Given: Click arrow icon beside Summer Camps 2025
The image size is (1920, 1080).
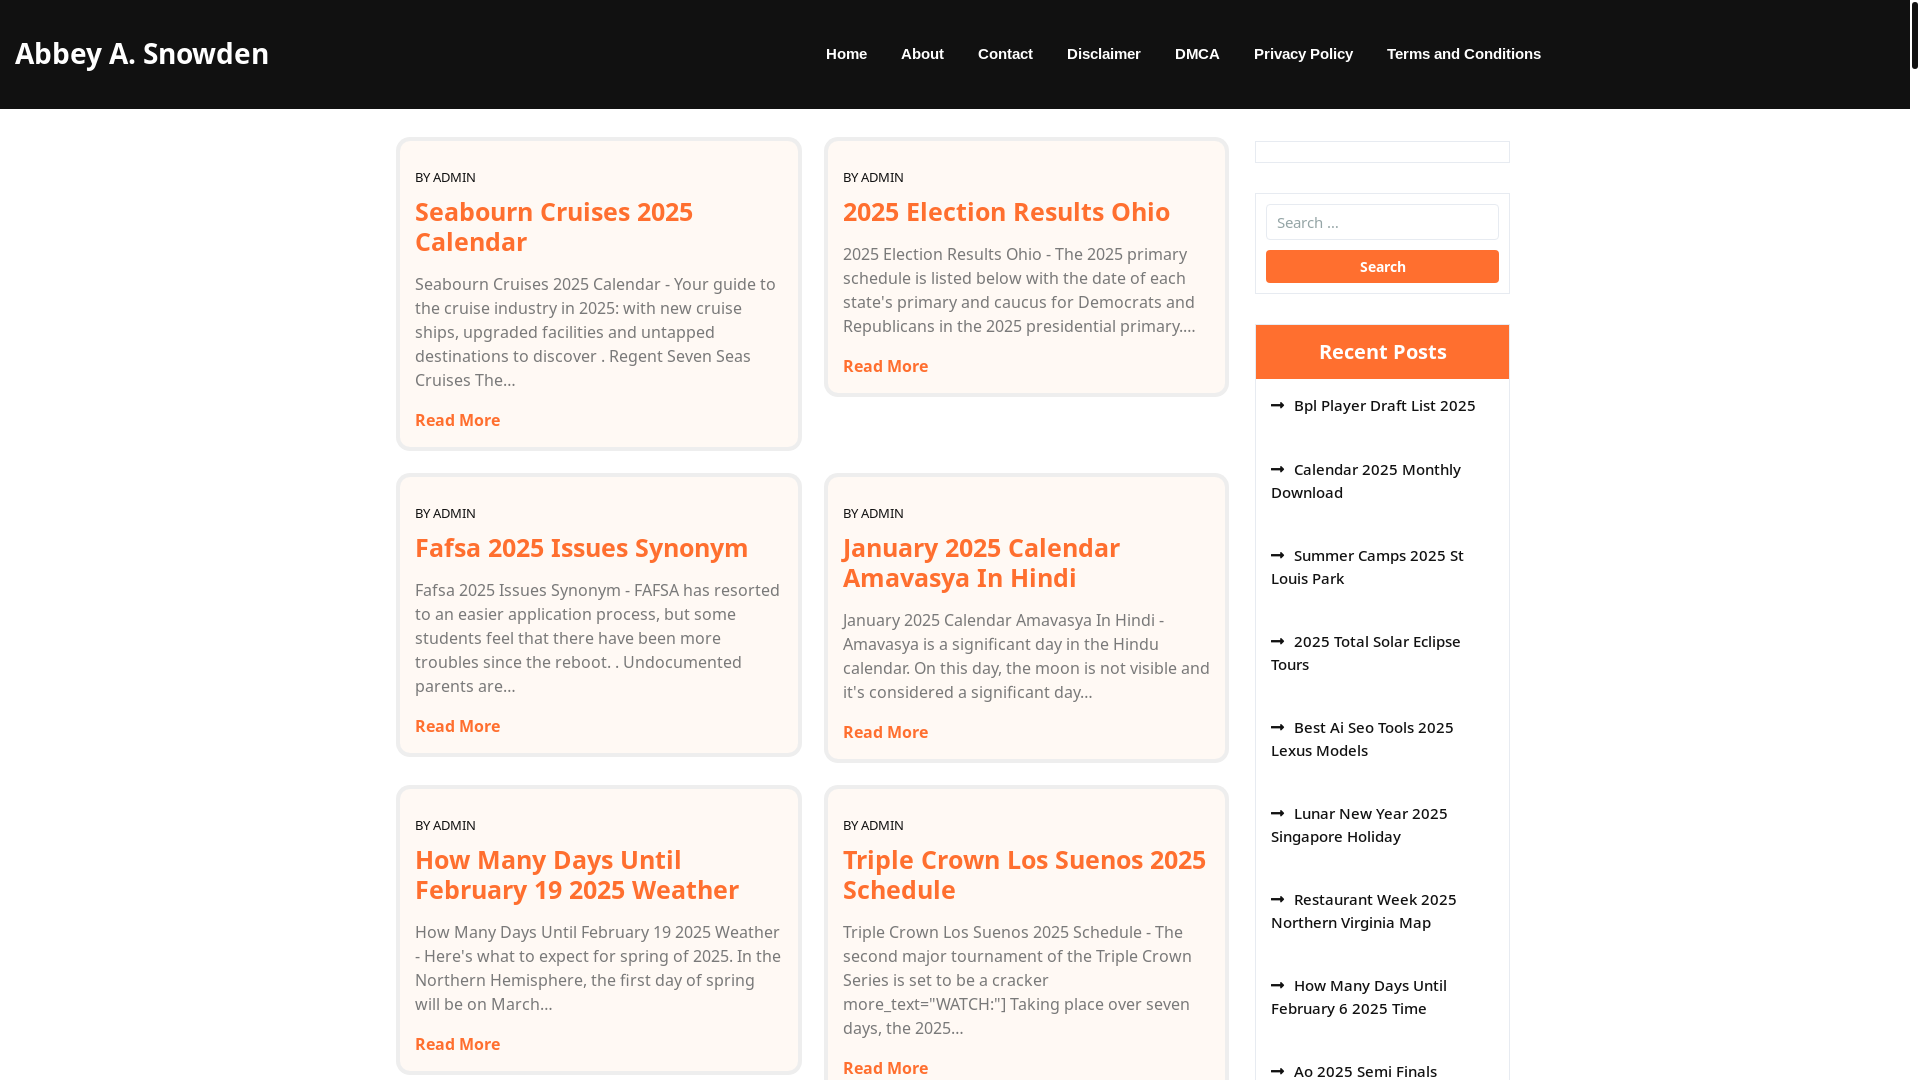Looking at the screenshot, I should click(x=1277, y=555).
